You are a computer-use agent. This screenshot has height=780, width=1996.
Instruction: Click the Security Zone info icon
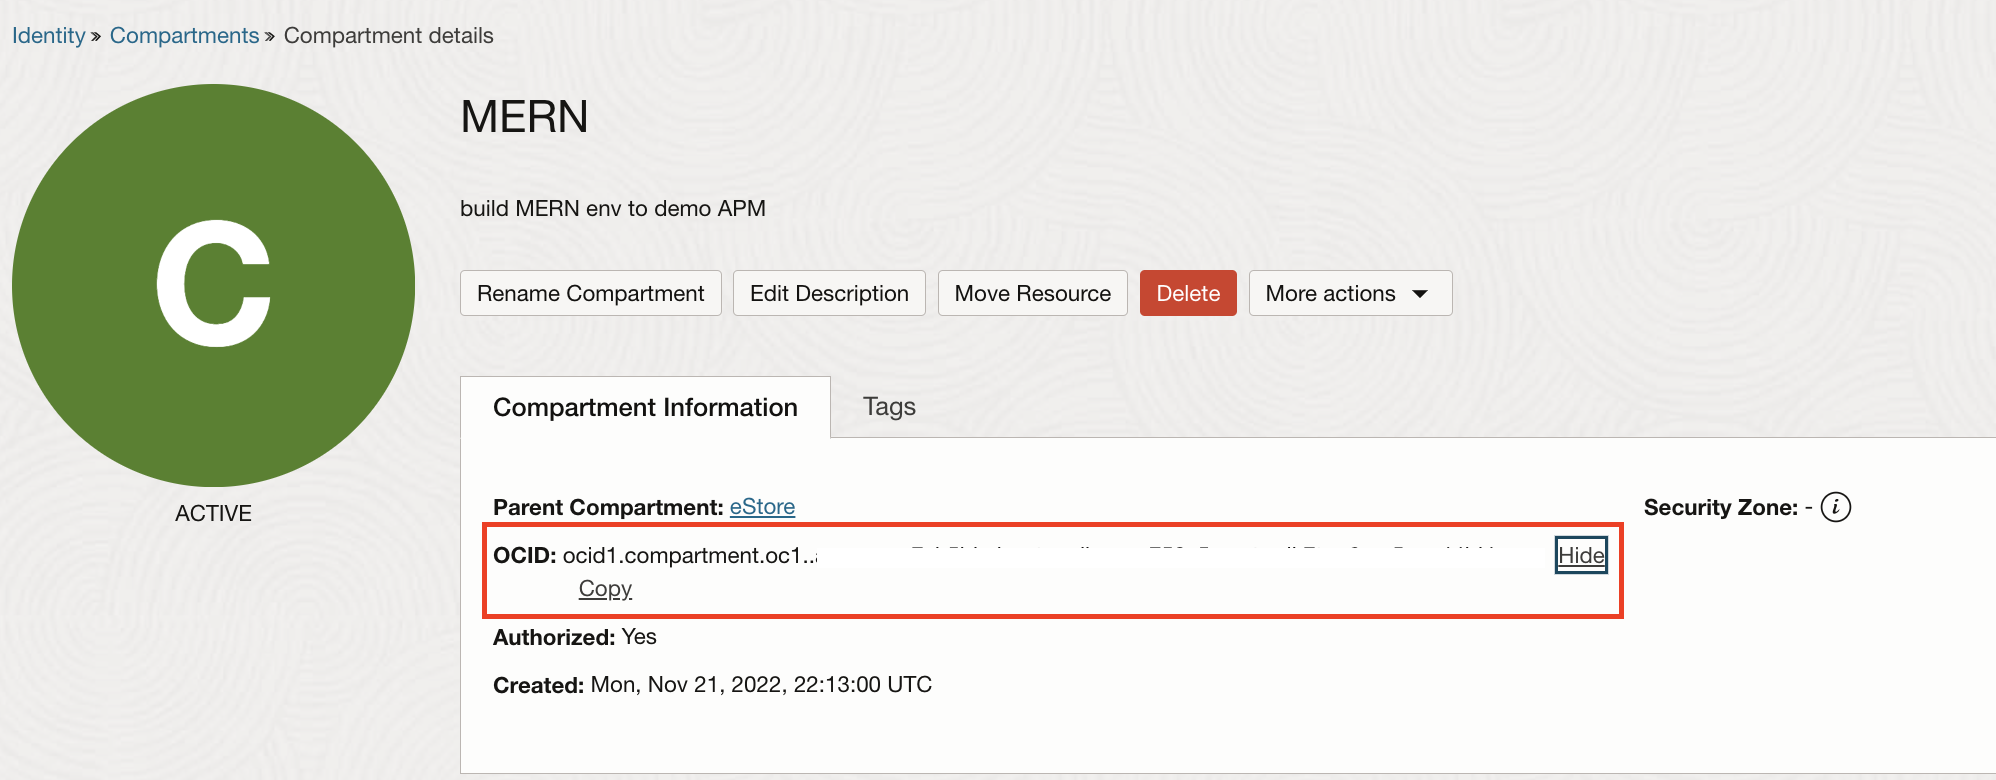tap(1835, 507)
